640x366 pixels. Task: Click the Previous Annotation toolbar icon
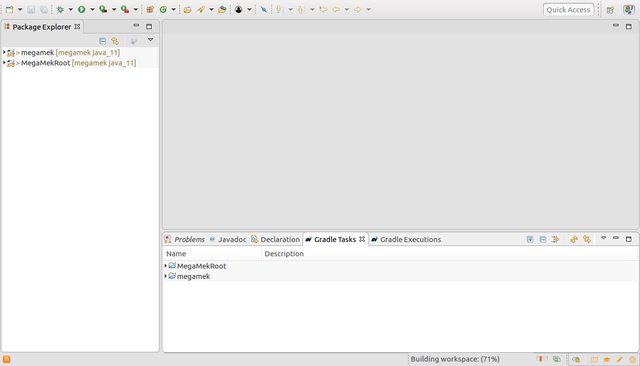(301, 9)
